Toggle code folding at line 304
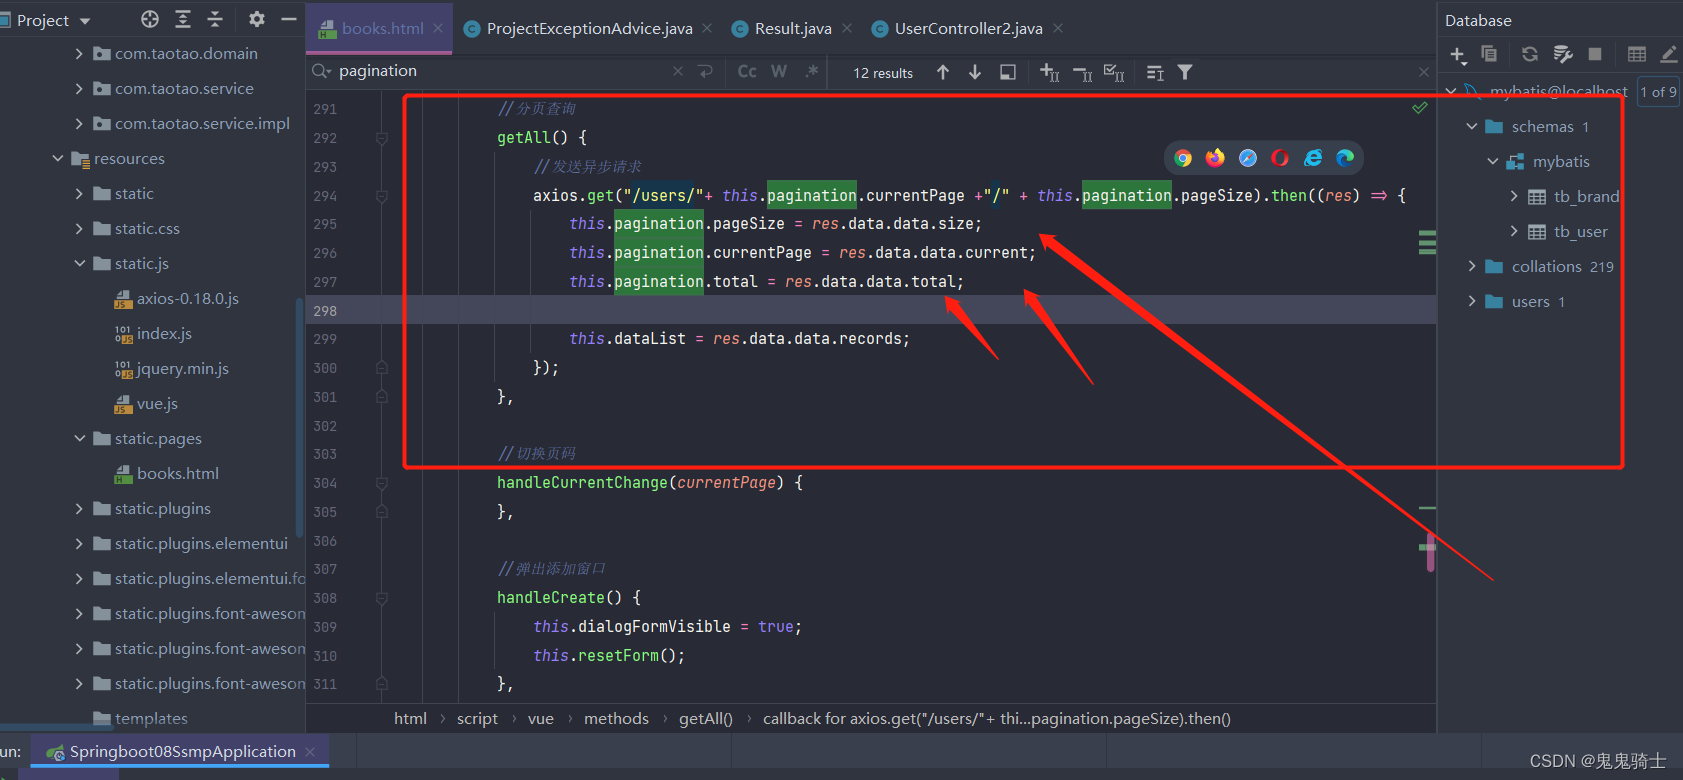 pyautogui.click(x=381, y=483)
